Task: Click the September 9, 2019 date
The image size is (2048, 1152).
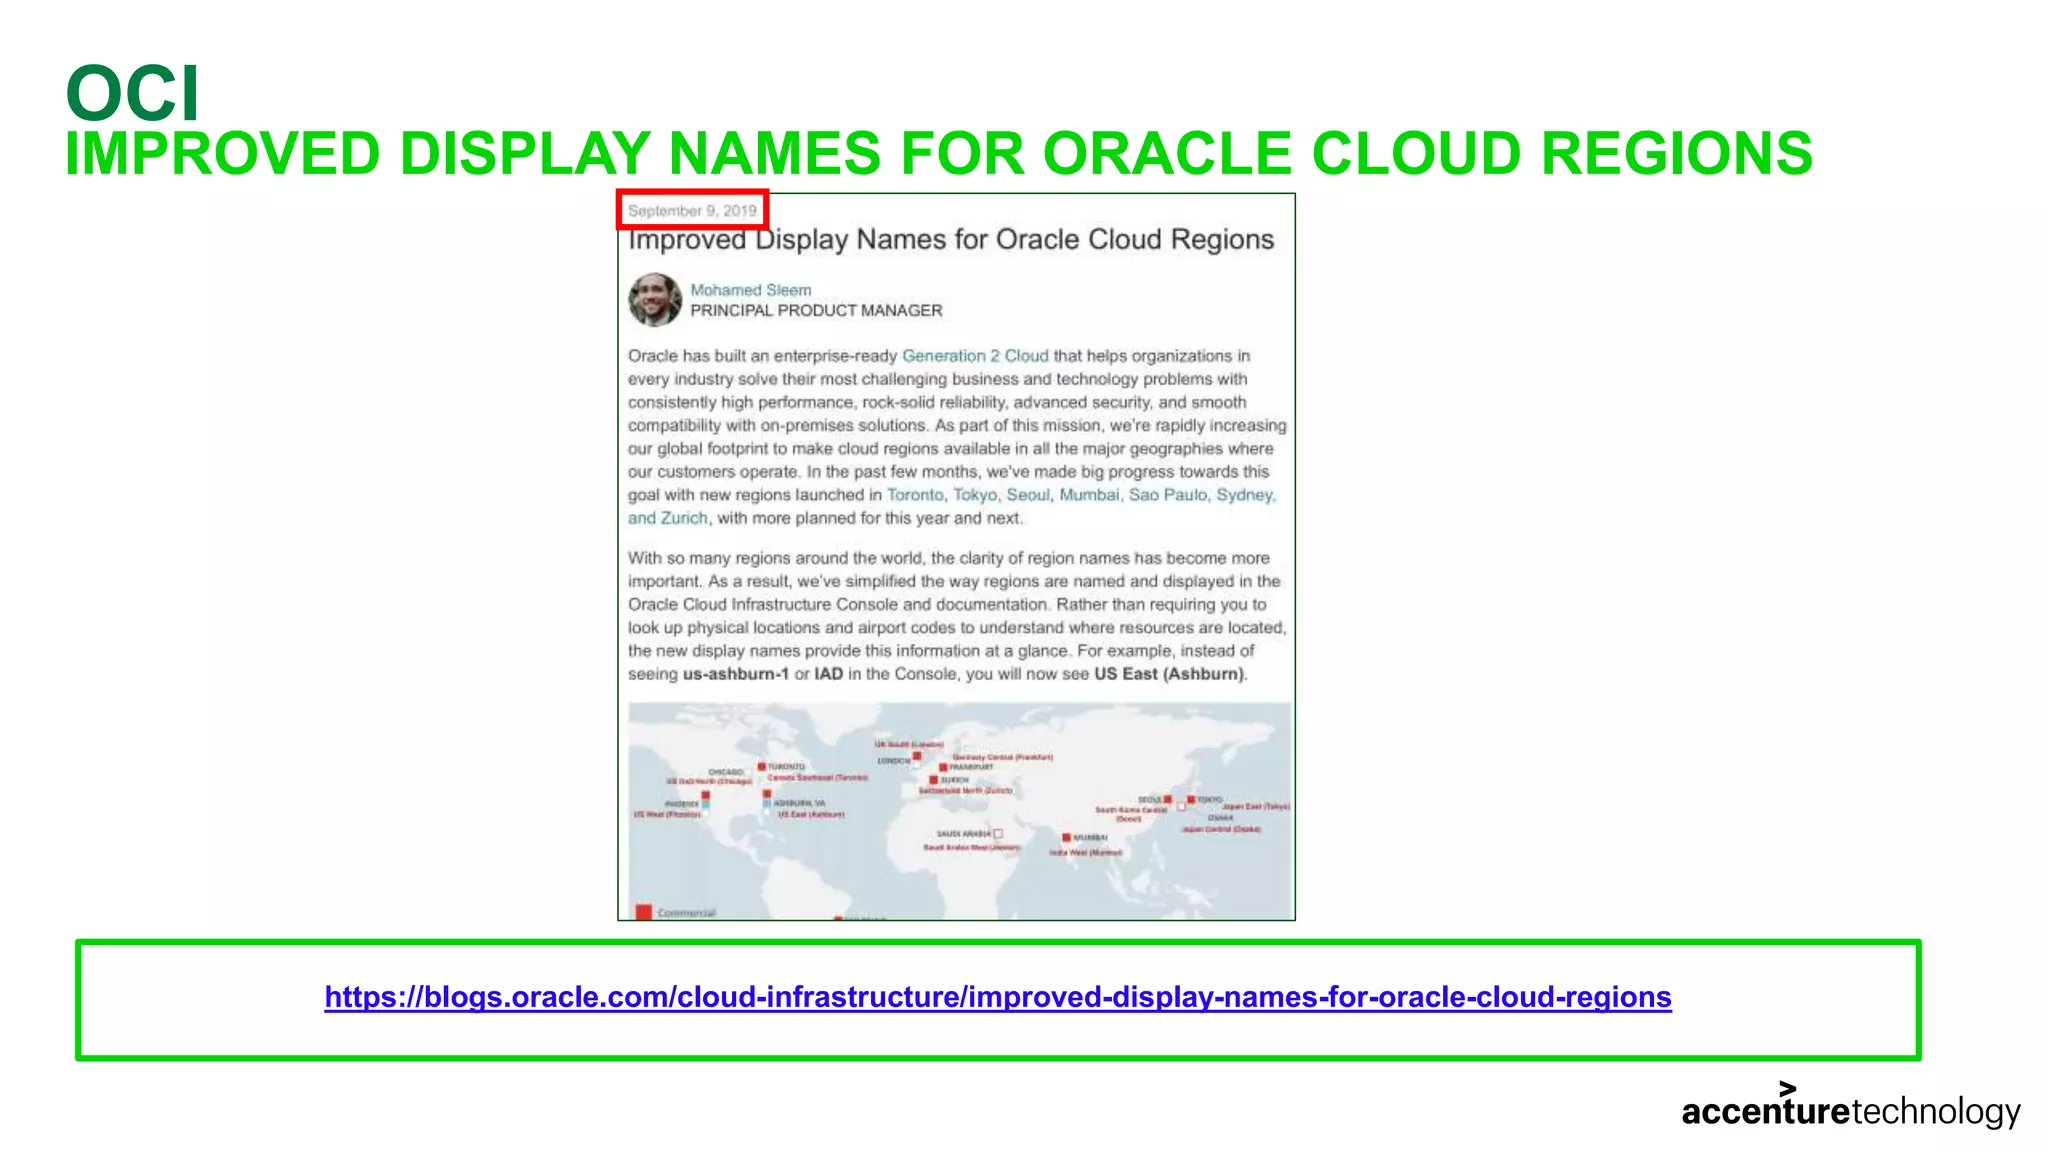Action: point(692,211)
